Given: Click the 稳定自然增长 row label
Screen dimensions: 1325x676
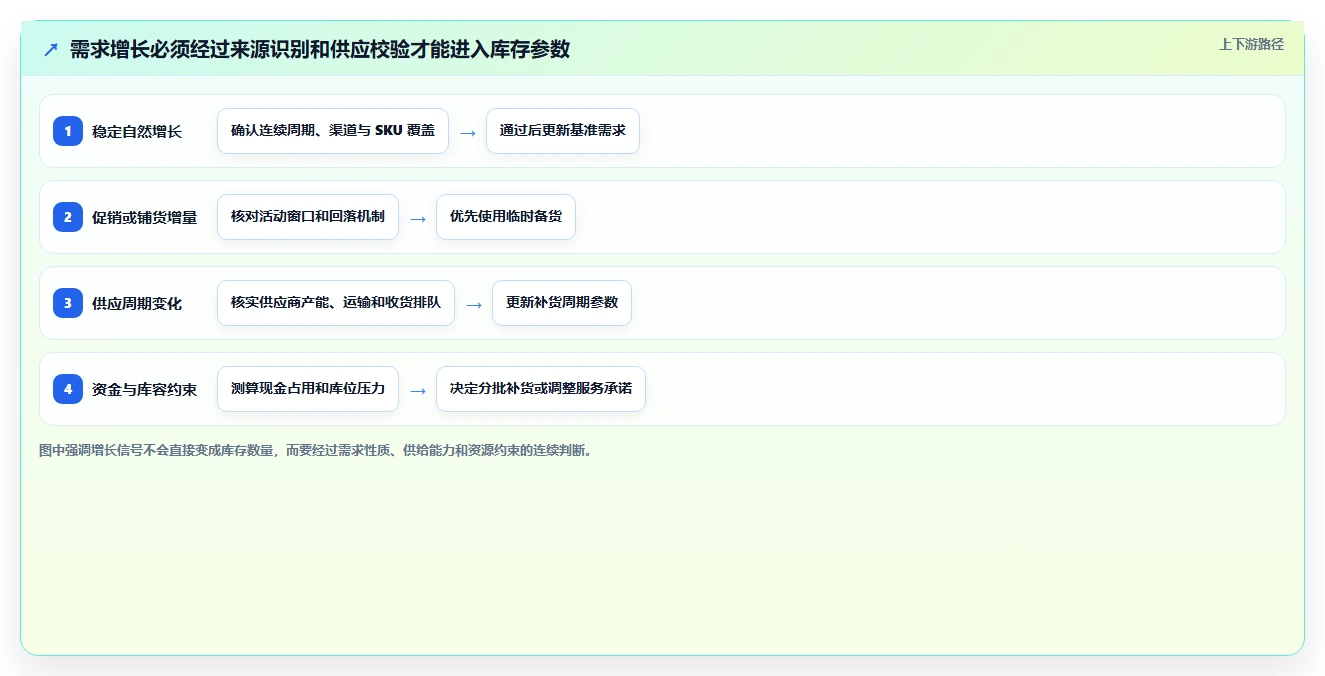Looking at the screenshot, I should coord(137,131).
